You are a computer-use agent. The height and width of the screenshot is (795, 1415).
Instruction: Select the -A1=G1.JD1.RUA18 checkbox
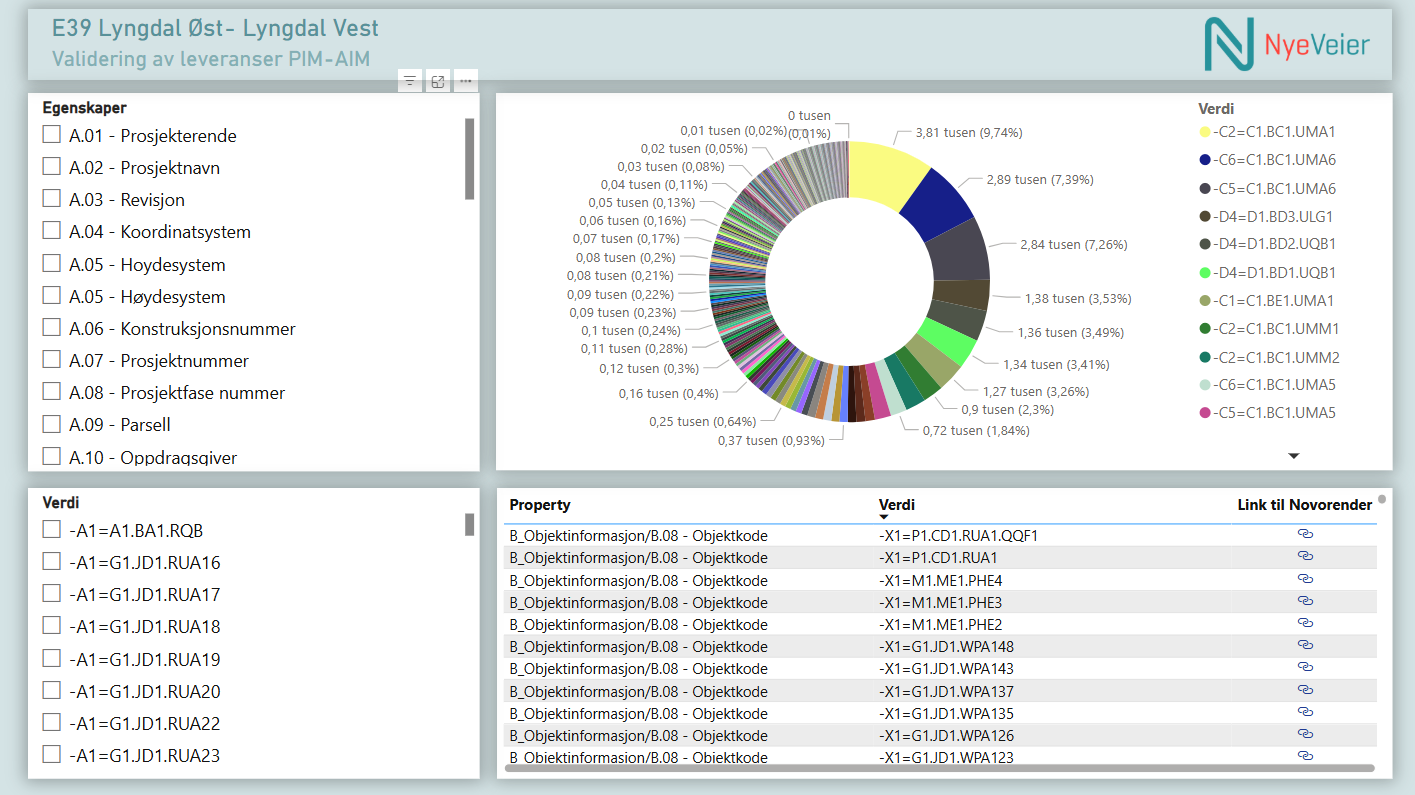pos(52,626)
